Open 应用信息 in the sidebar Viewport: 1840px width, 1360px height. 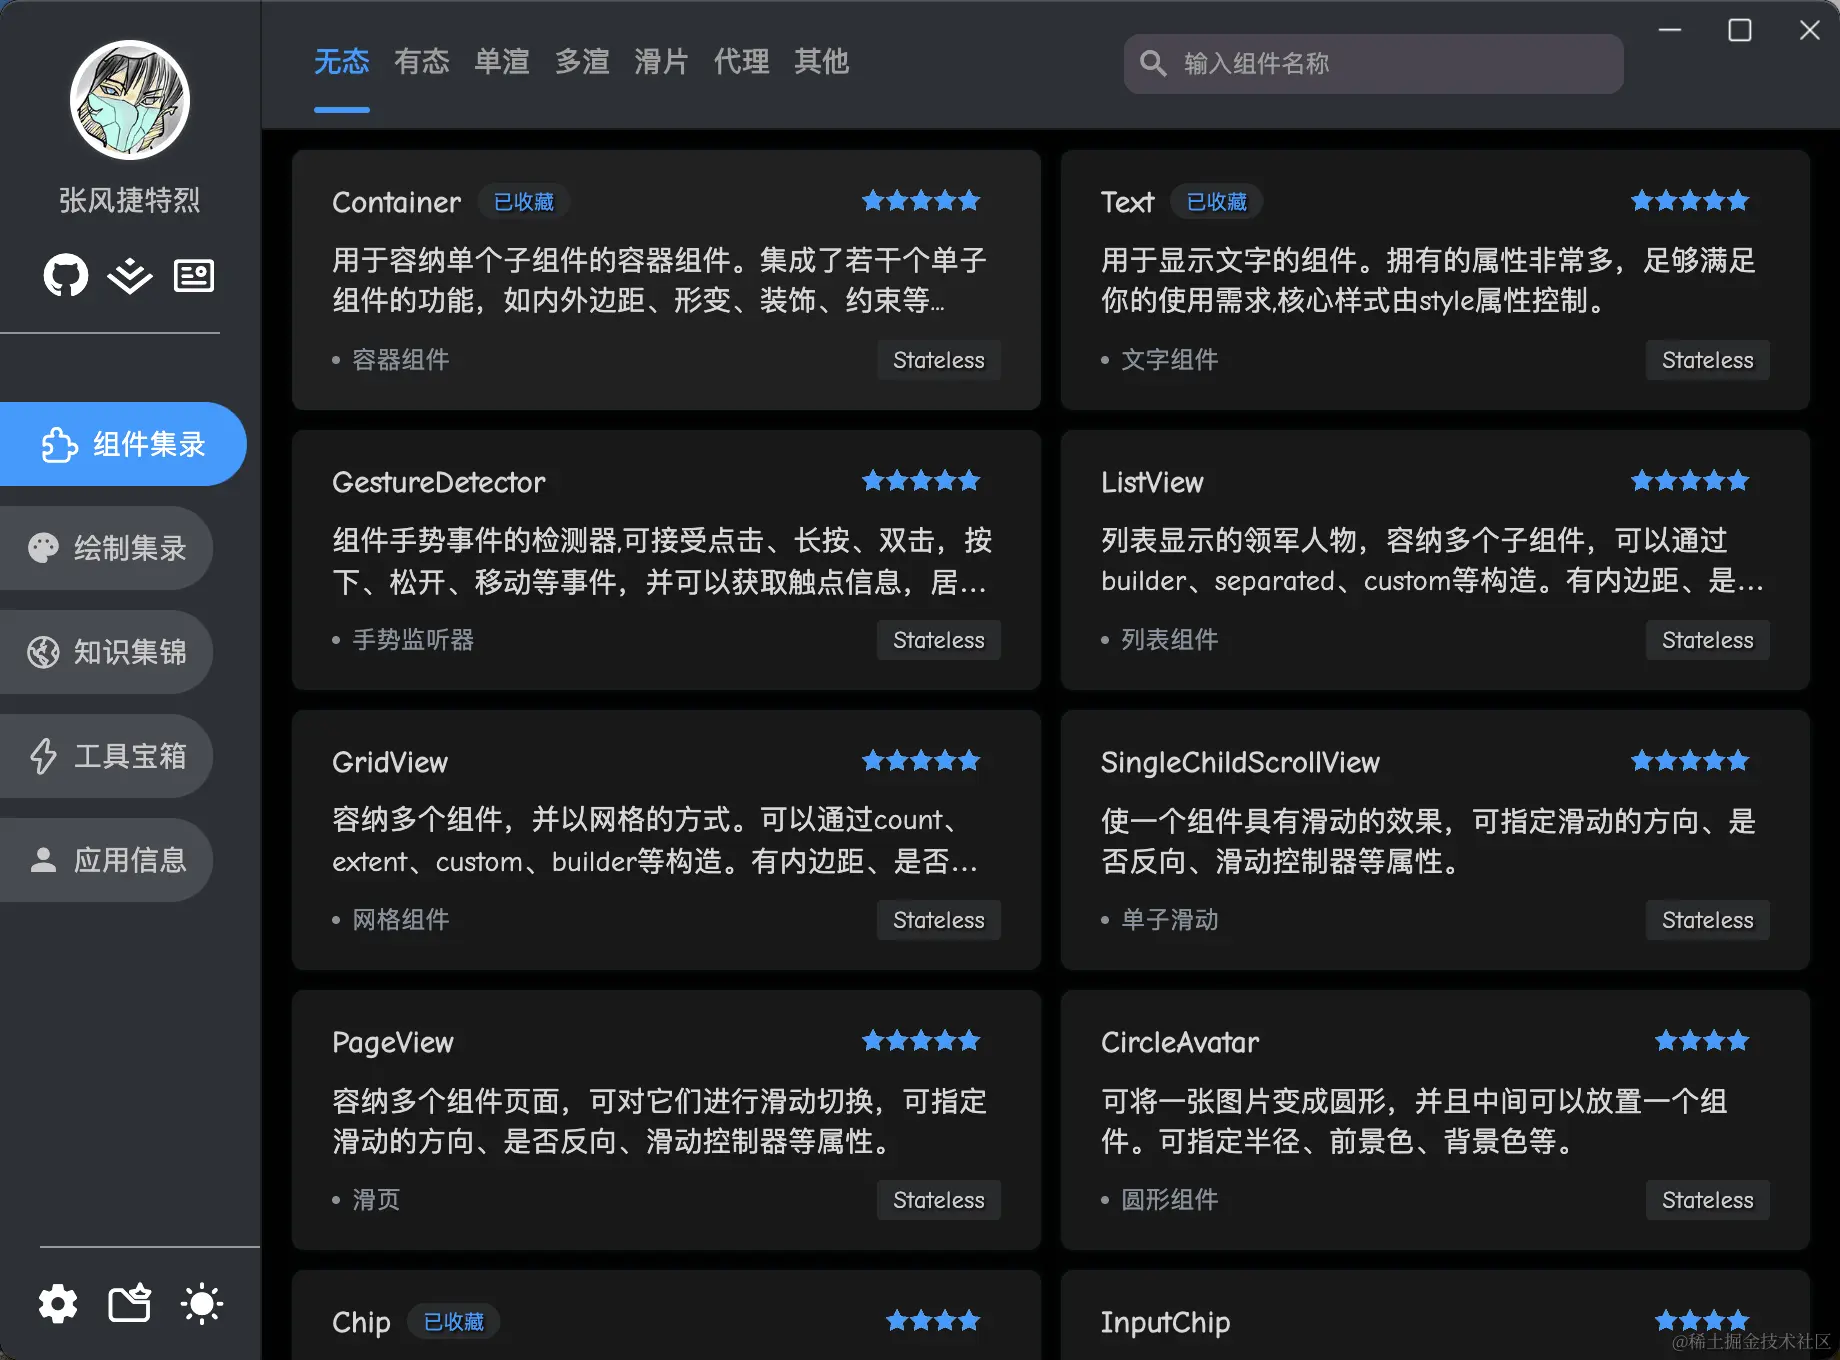pos(106,860)
